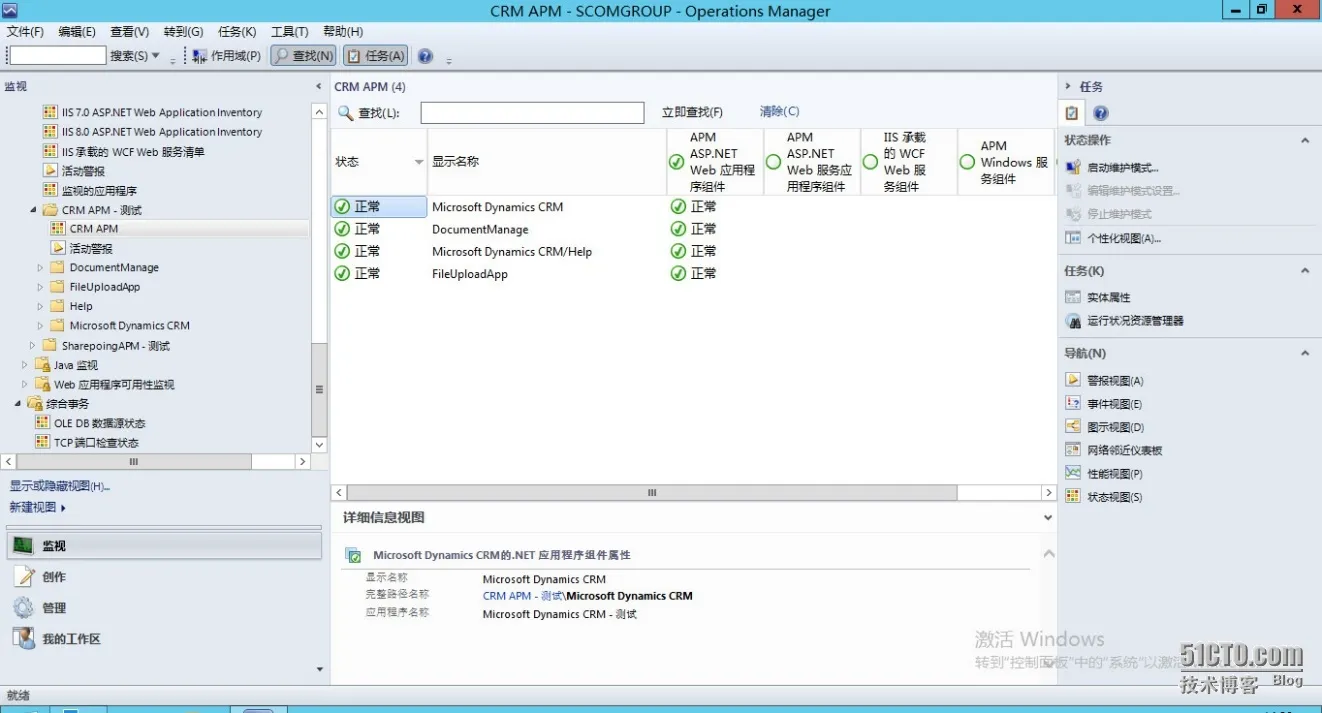Screen dimensions: 1322x713
Task: Open the 状态 column sort dropdown
Action: (x=419, y=162)
